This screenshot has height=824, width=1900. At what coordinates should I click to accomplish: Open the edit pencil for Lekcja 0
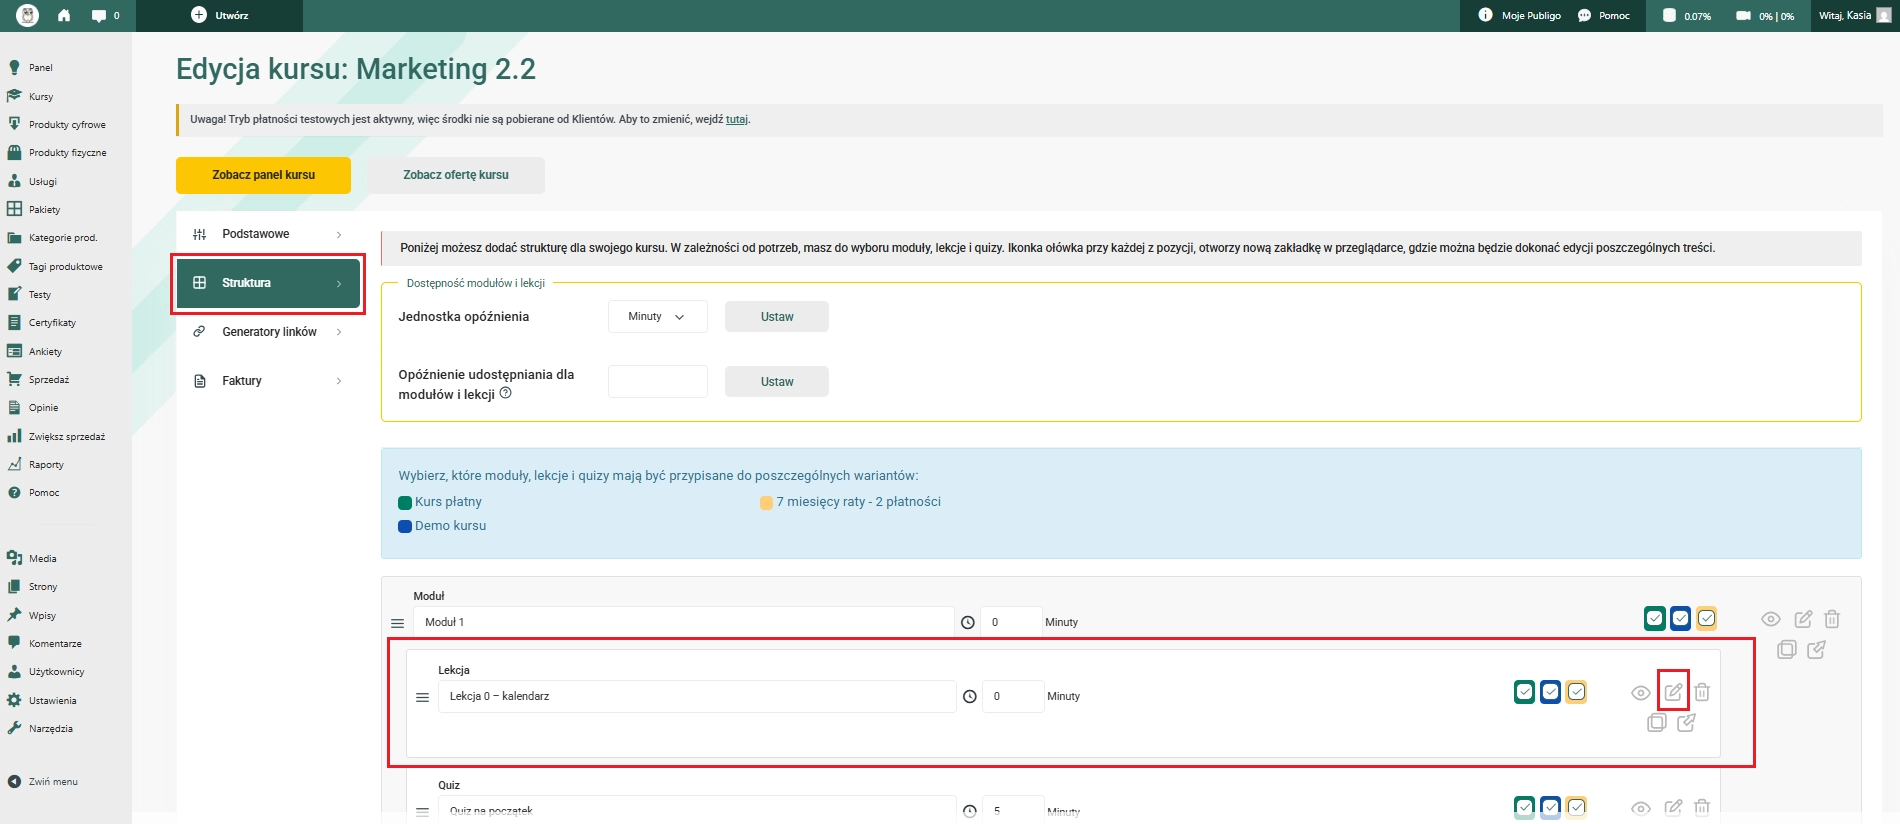pos(1673,692)
